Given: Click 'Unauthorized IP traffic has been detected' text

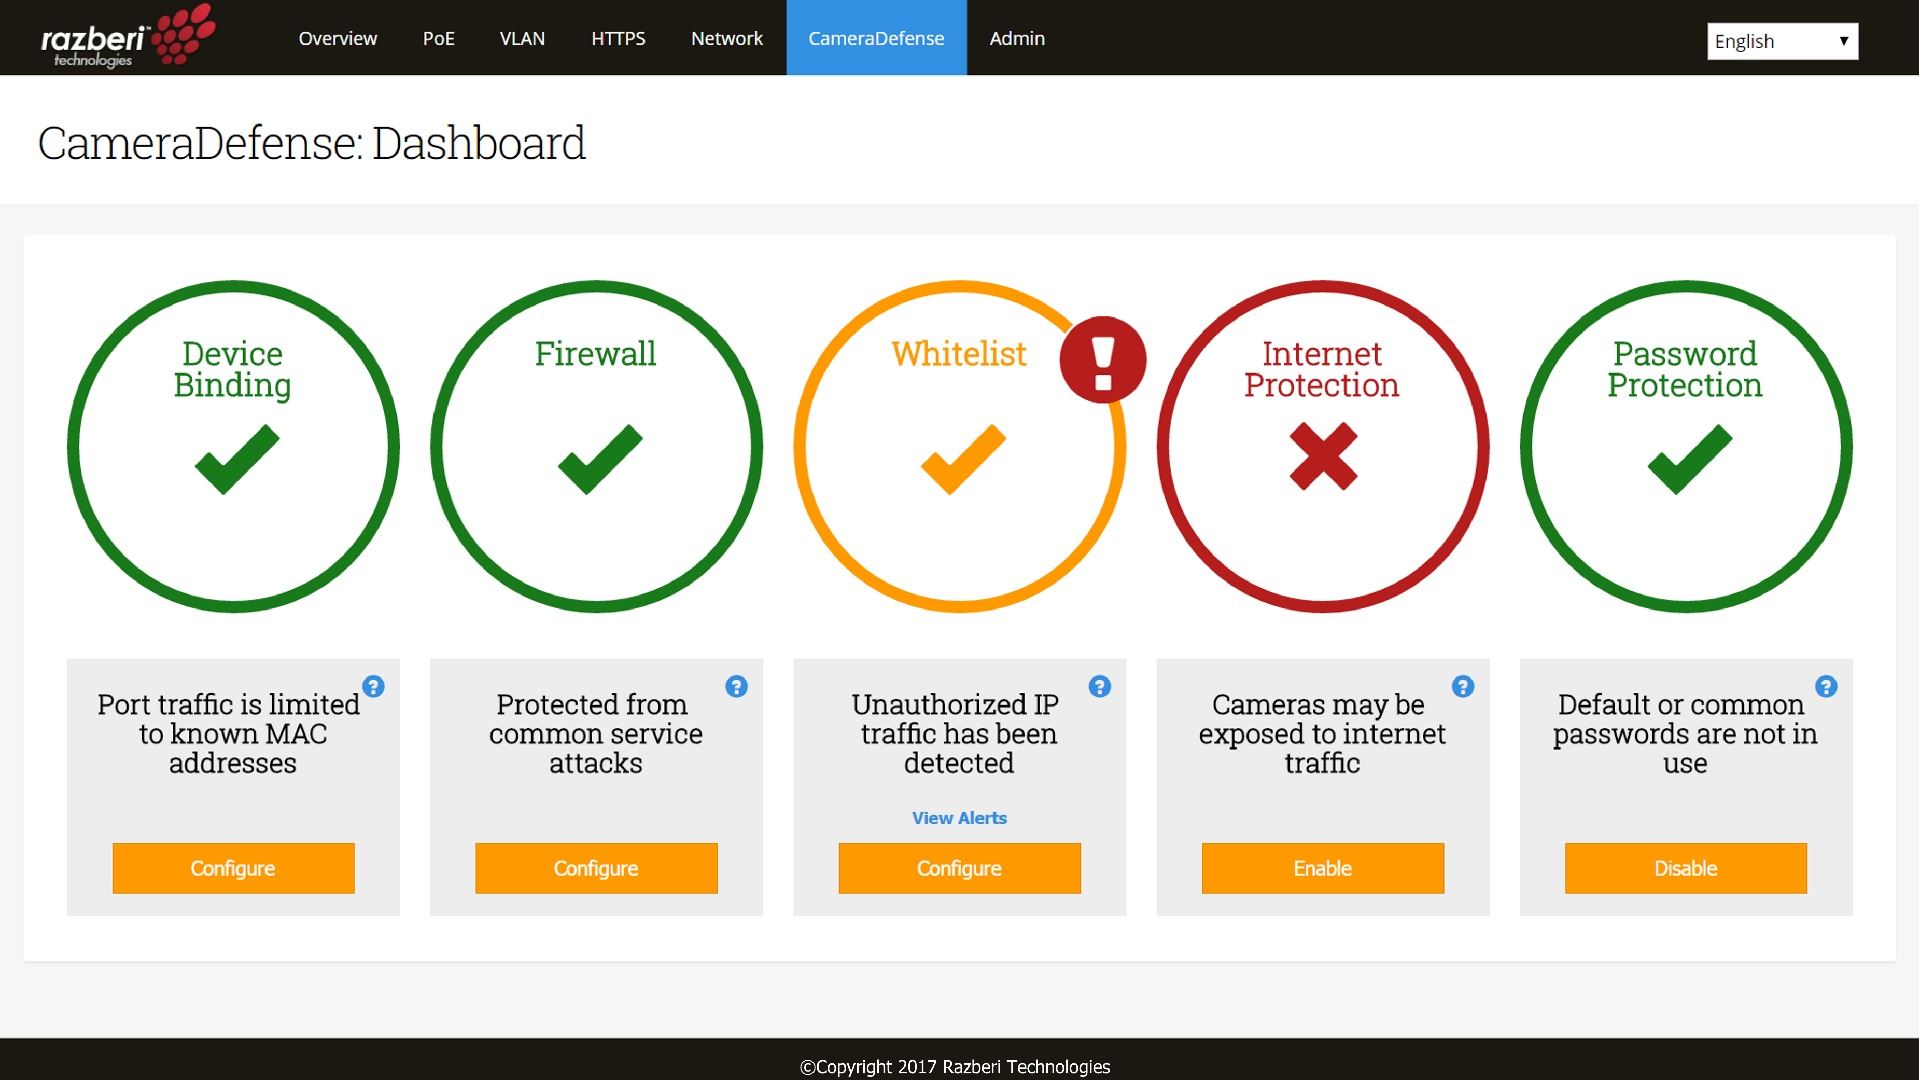Looking at the screenshot, I should click(958, 734).
